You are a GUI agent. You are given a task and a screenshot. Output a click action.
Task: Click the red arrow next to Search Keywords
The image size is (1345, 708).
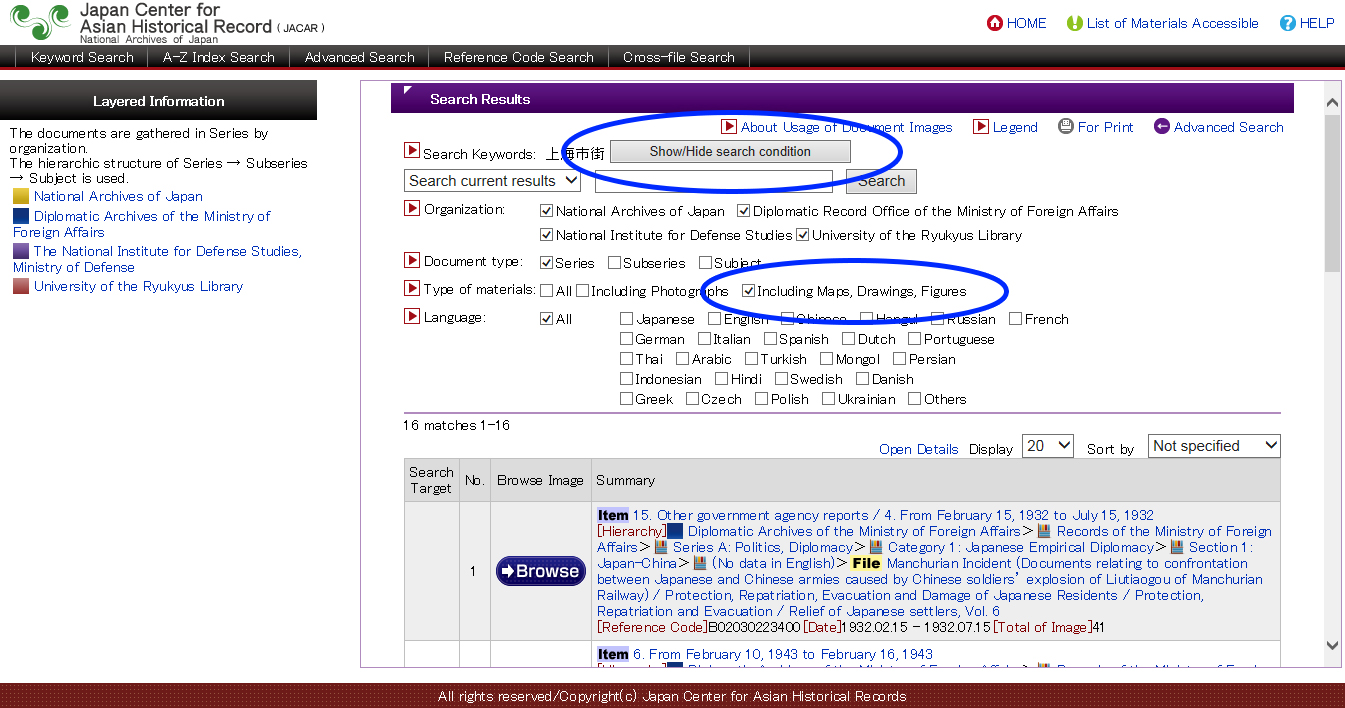point(412,151)
